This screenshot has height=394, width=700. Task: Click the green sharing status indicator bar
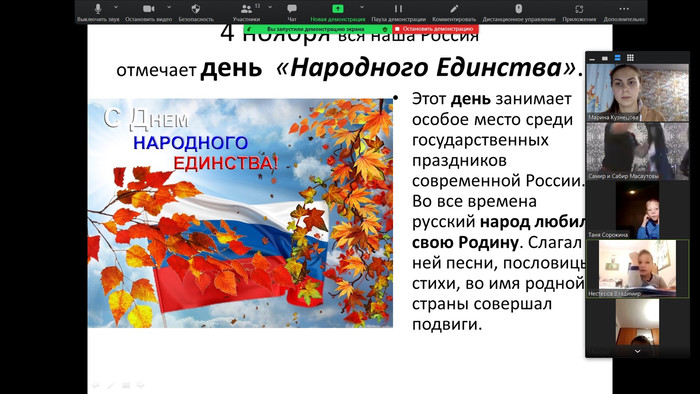point(317,29)
